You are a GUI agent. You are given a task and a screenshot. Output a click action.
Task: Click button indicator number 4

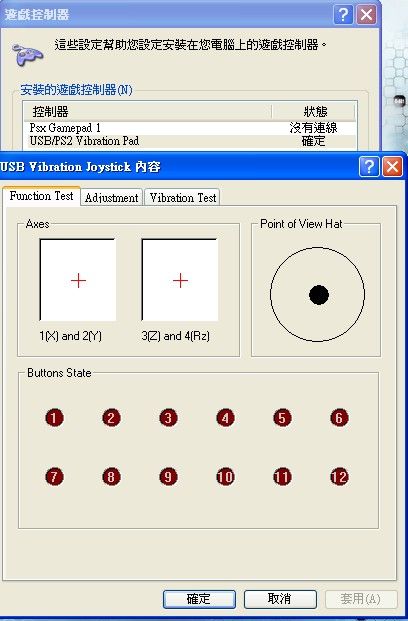[225, 418]
